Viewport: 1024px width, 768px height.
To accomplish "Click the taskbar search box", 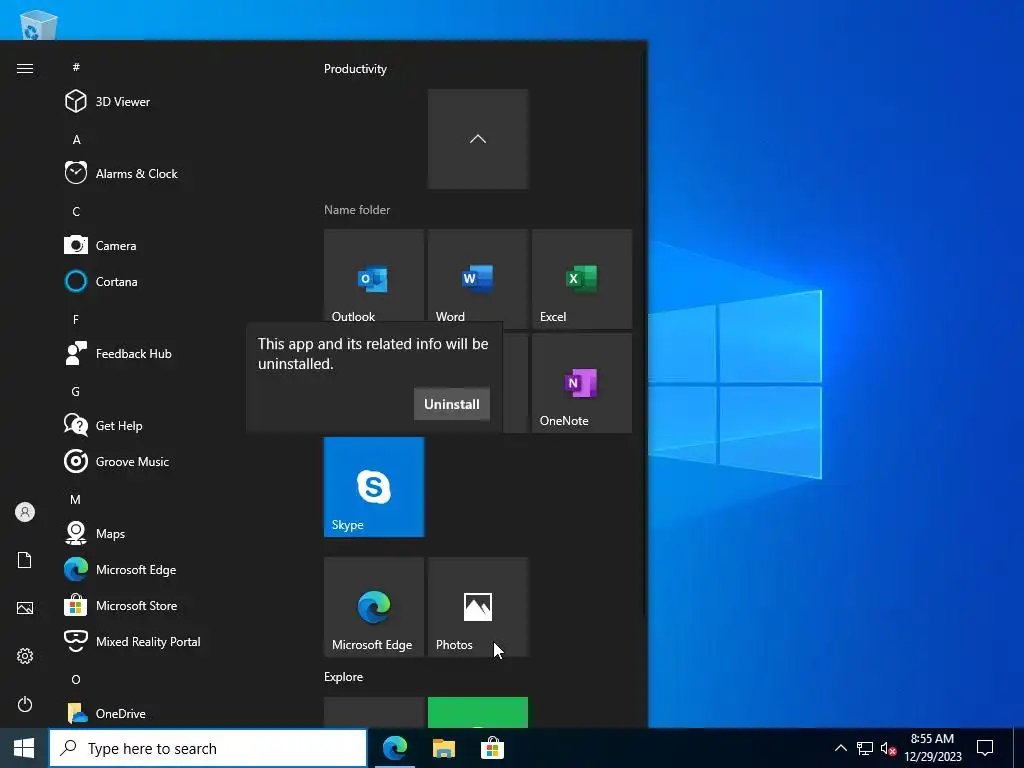I will 208,748.
